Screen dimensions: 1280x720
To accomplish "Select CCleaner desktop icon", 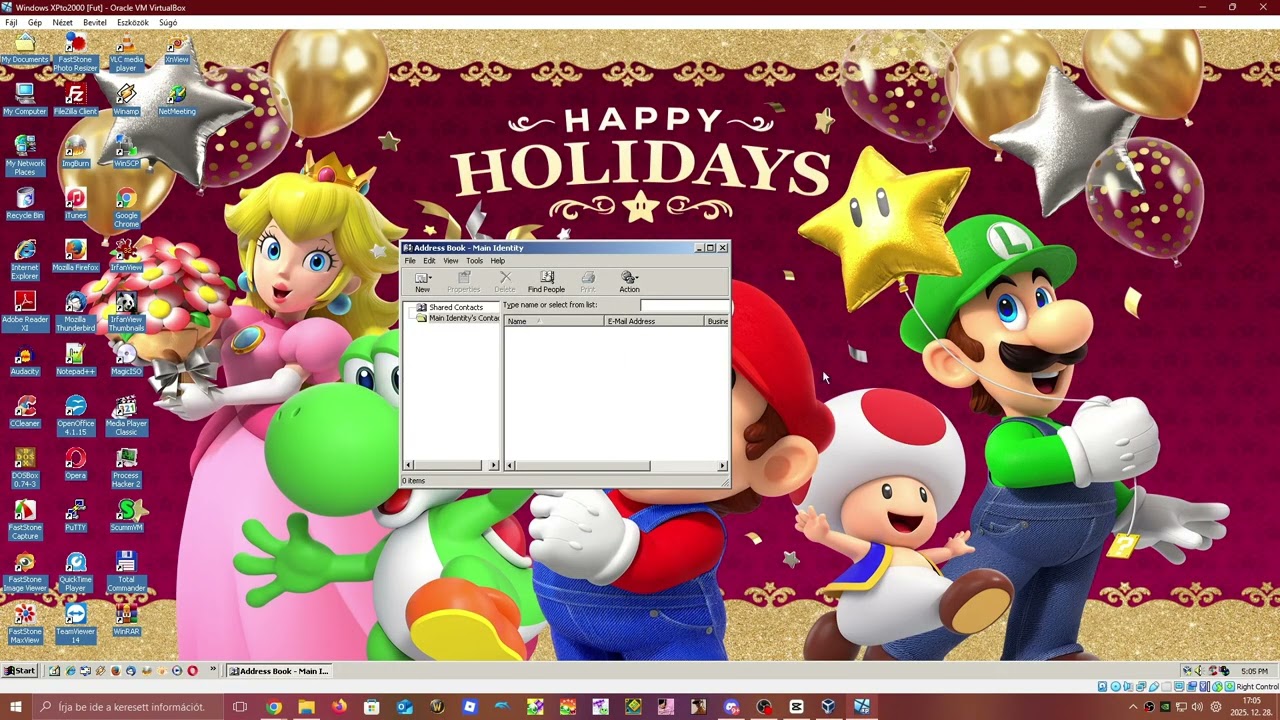I will (x=25, y=413).
